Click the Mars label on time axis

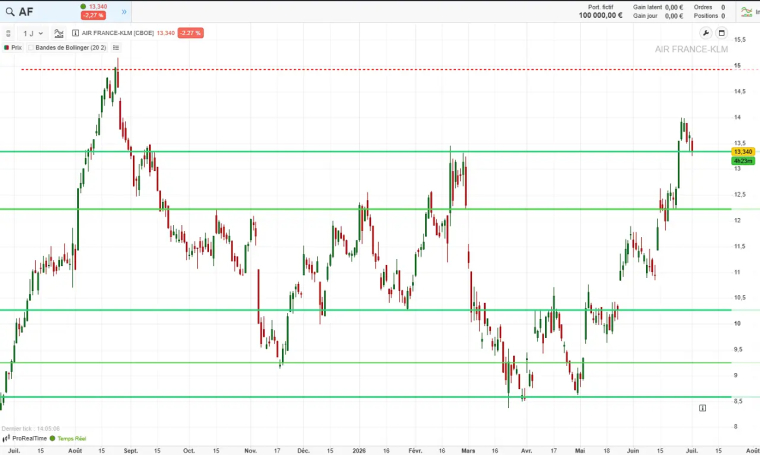[x=468, y=451]
